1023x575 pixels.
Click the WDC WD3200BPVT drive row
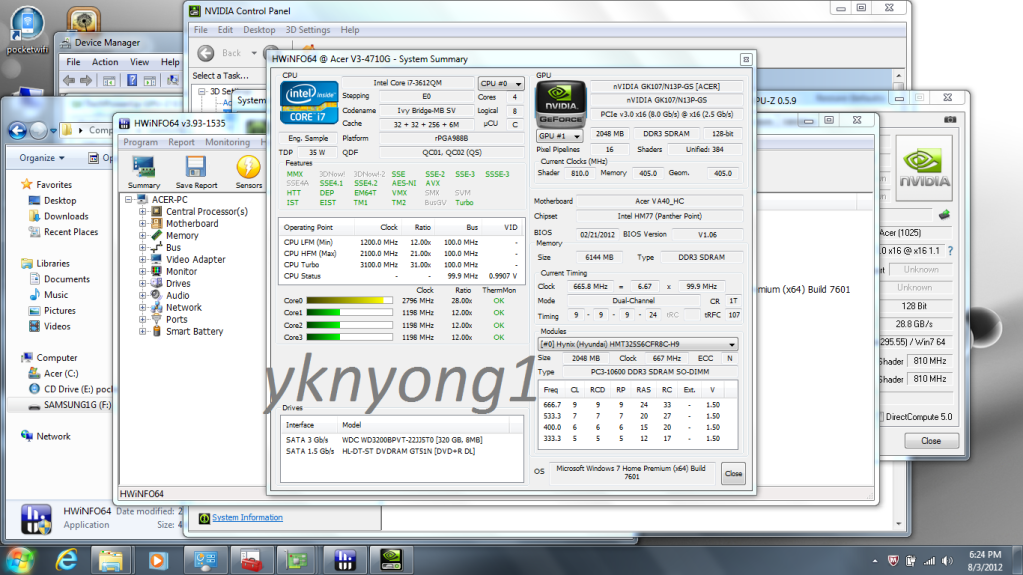click(x=401, y=440)
